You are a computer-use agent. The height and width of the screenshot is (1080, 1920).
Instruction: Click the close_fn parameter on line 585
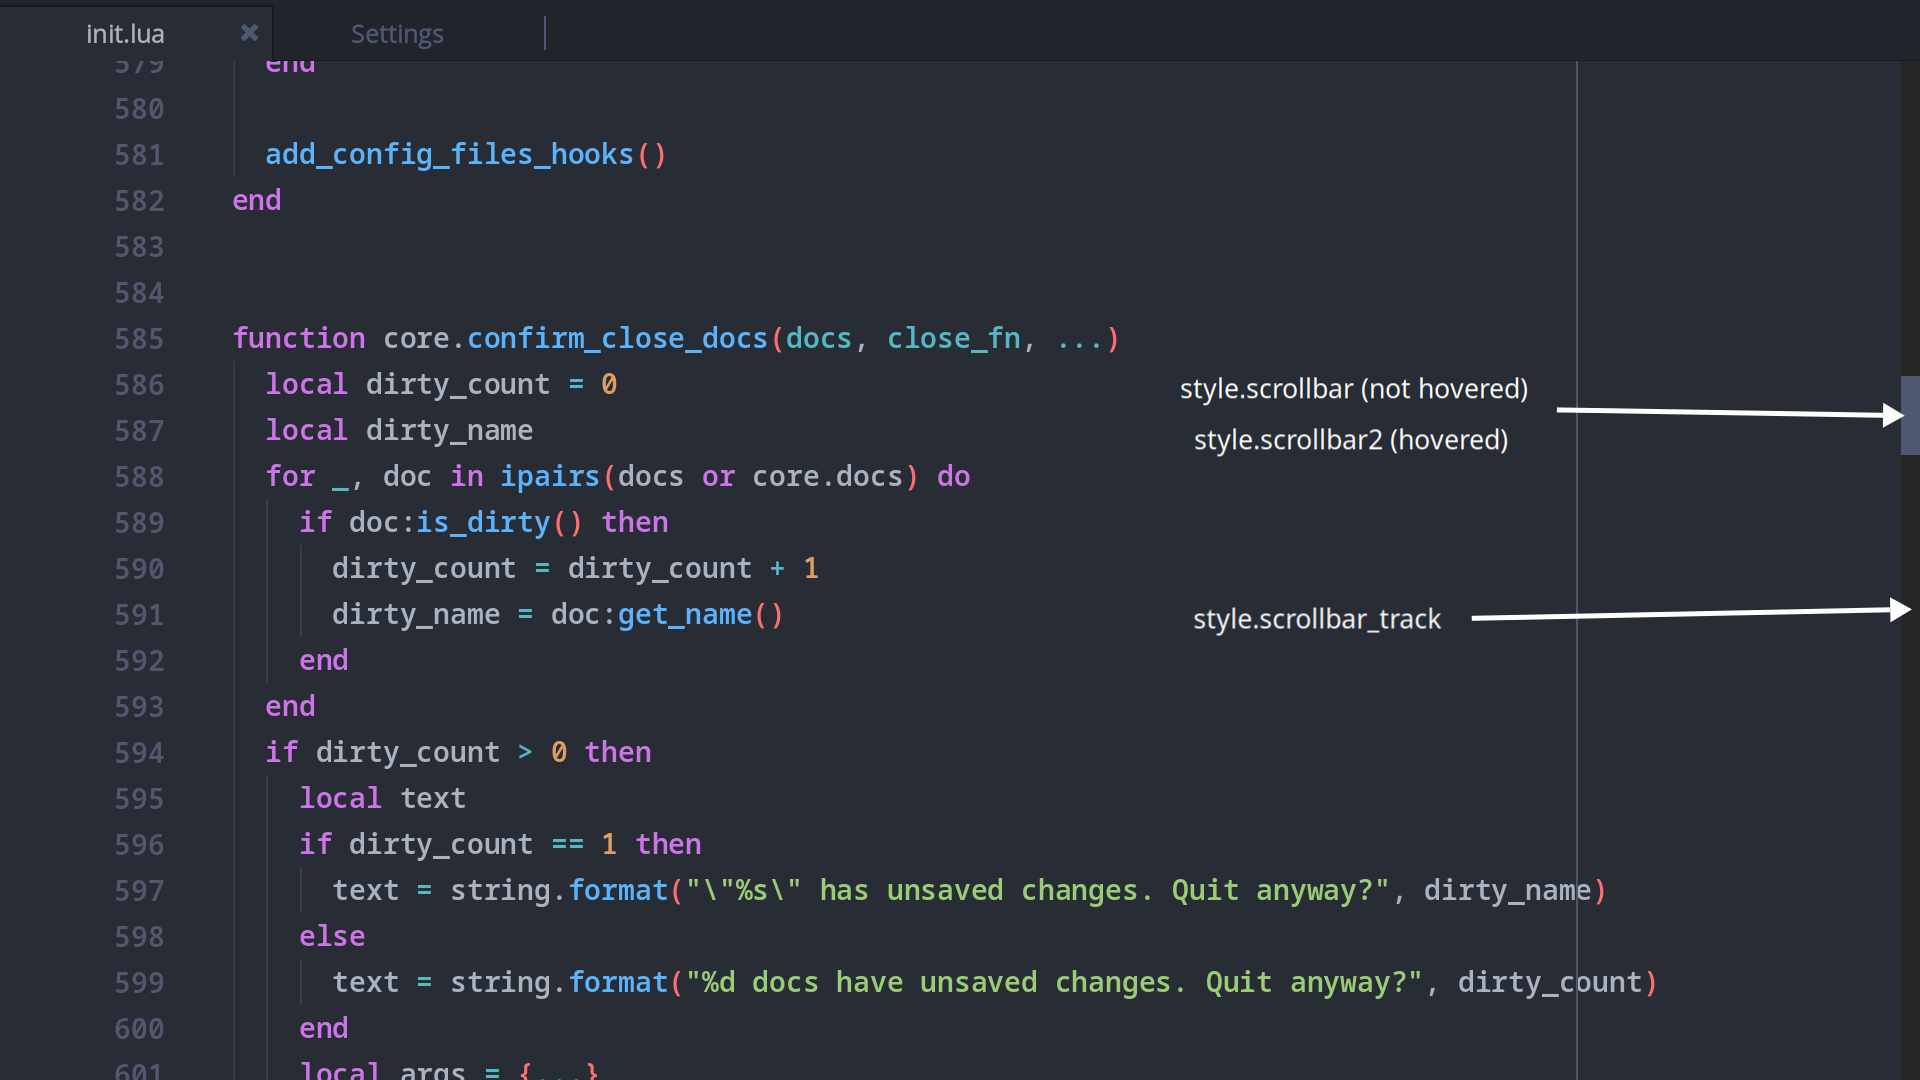click(x=954, y=339)
